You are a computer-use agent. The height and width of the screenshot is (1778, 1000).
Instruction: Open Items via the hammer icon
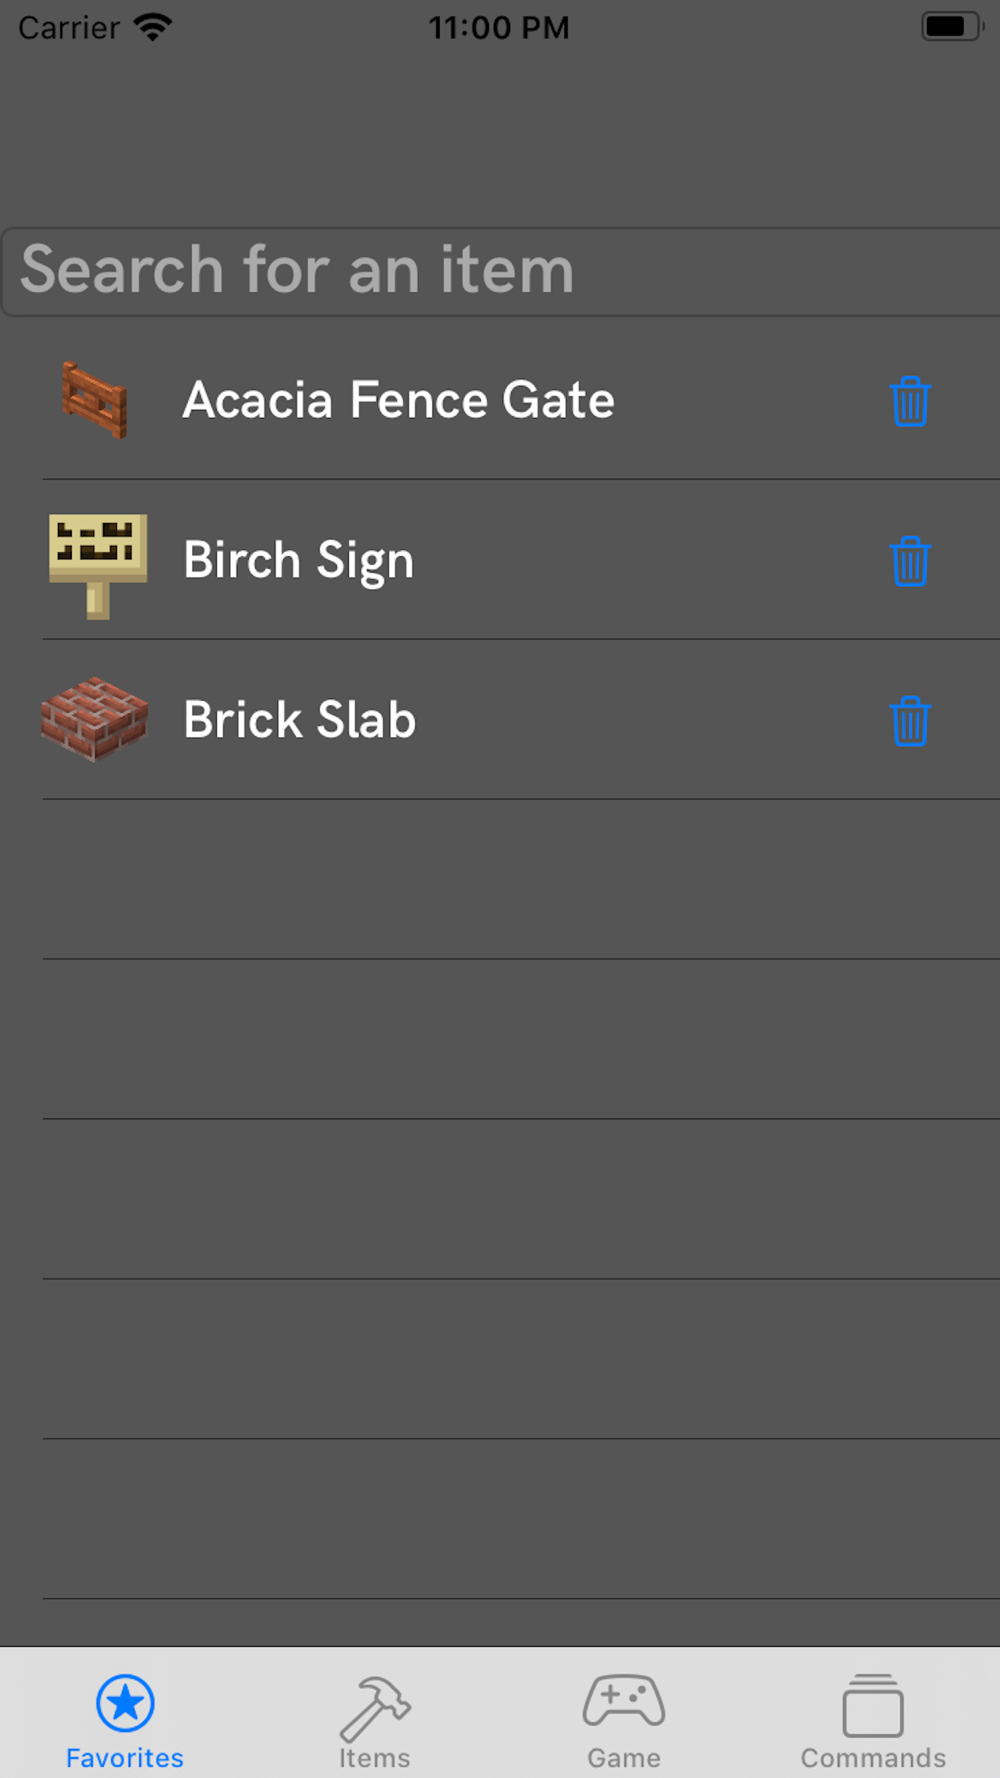point(375,1708)
